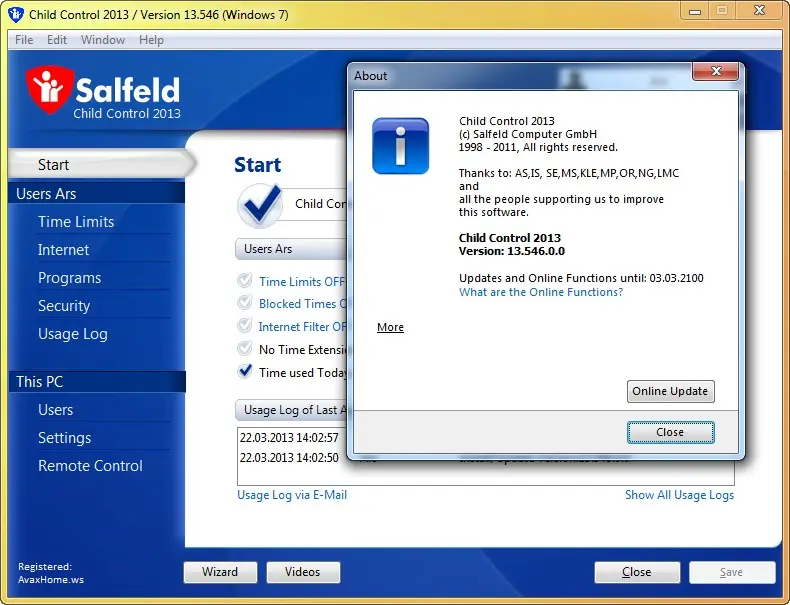The height and width of the screenshot is (605, 790).
Task: Click the More link in About dialog
Action: click(x=390, y=327)
